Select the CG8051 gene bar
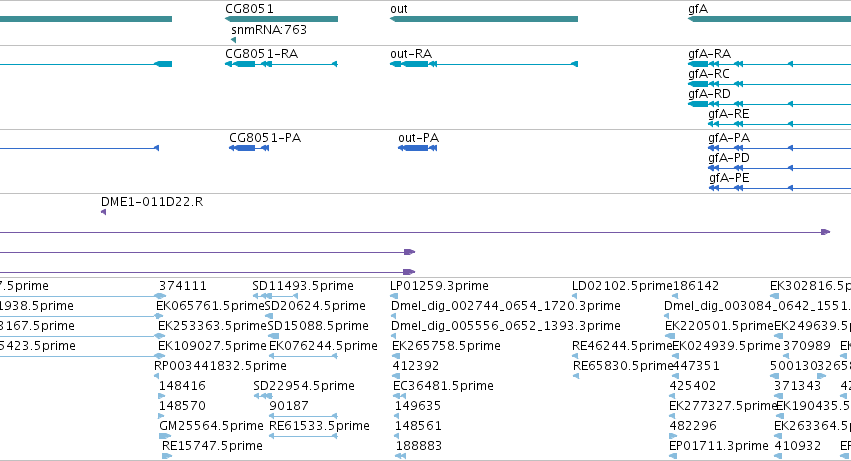Viewport: 851px width, 461px height. [x=281, y=19]
